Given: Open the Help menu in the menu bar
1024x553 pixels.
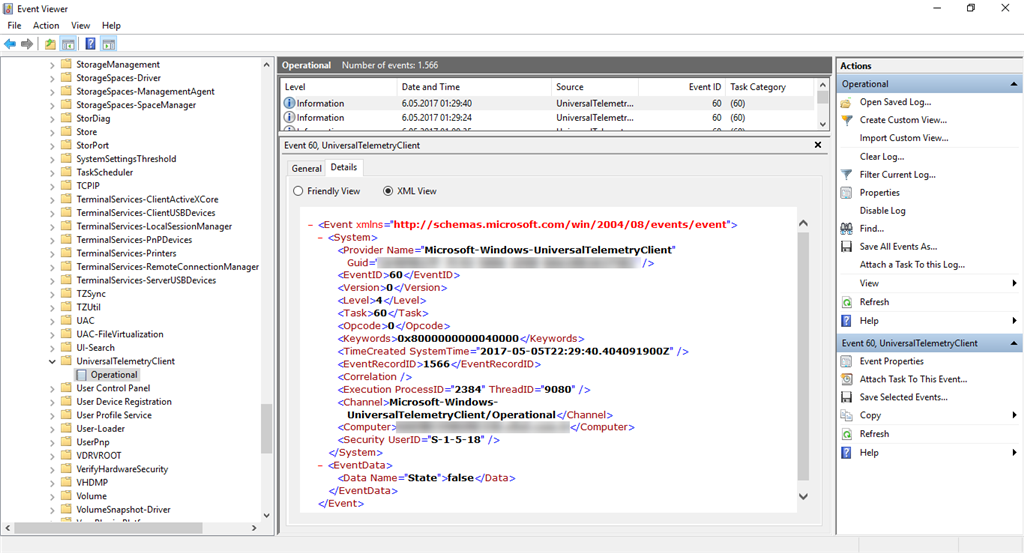Looking at the screenshot, I should pos(111,25).
